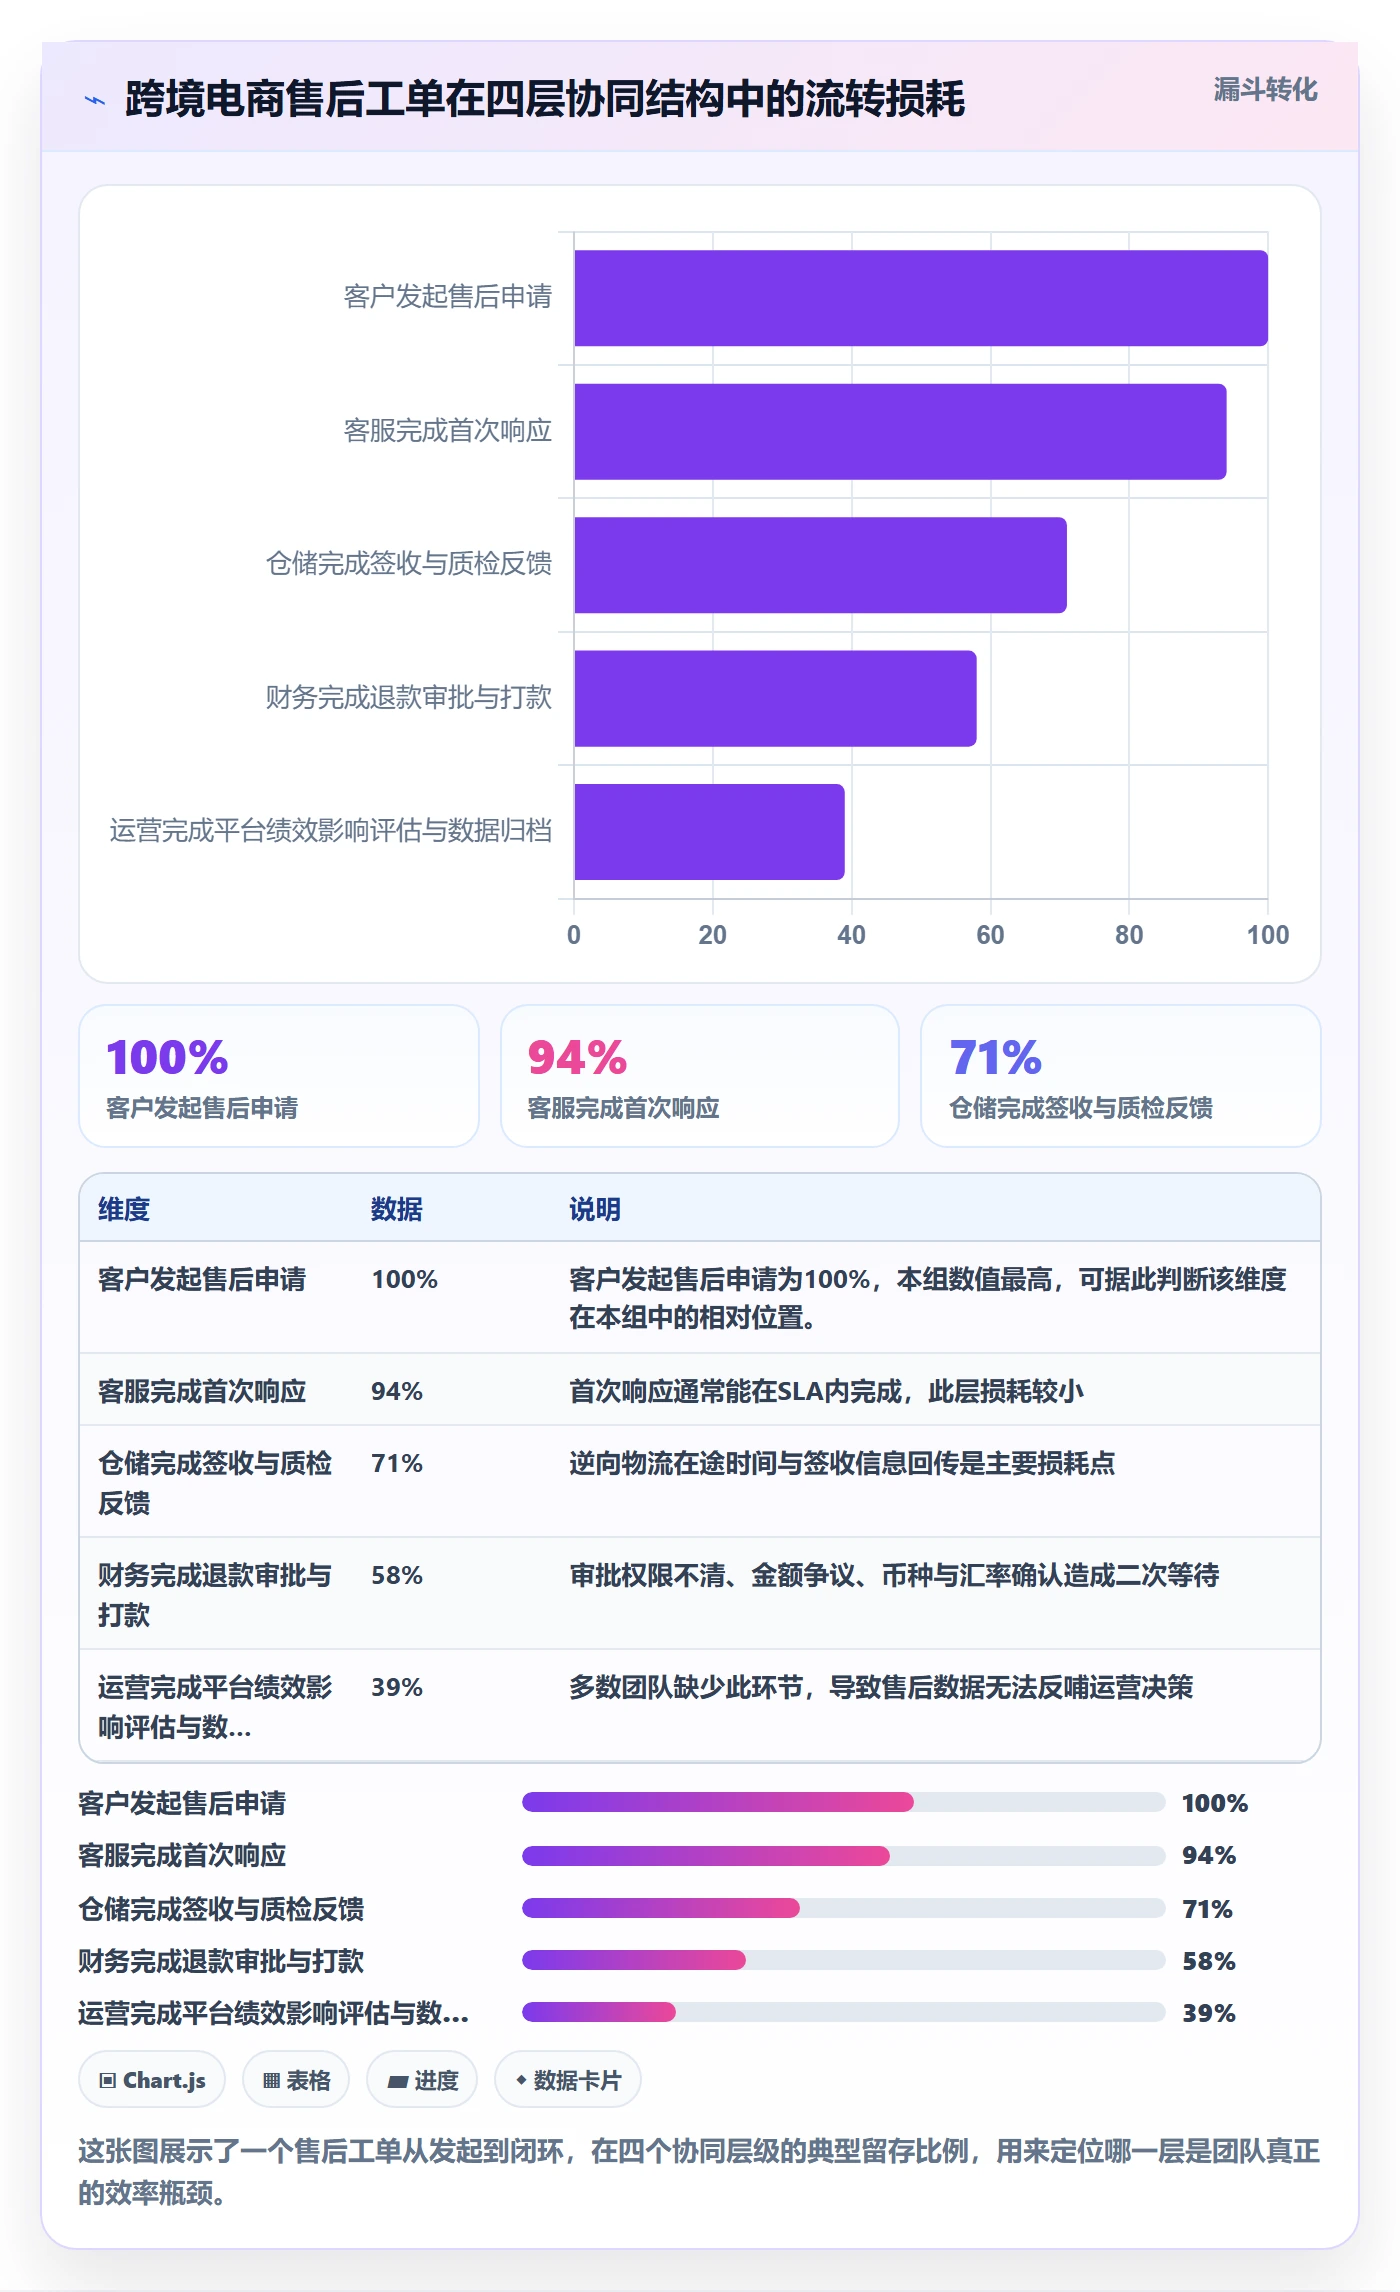
Task: Click the 71% progress bar for 仓储完成签收与质检反馈
Action: pyautogui.click(x=843, y=1908)
